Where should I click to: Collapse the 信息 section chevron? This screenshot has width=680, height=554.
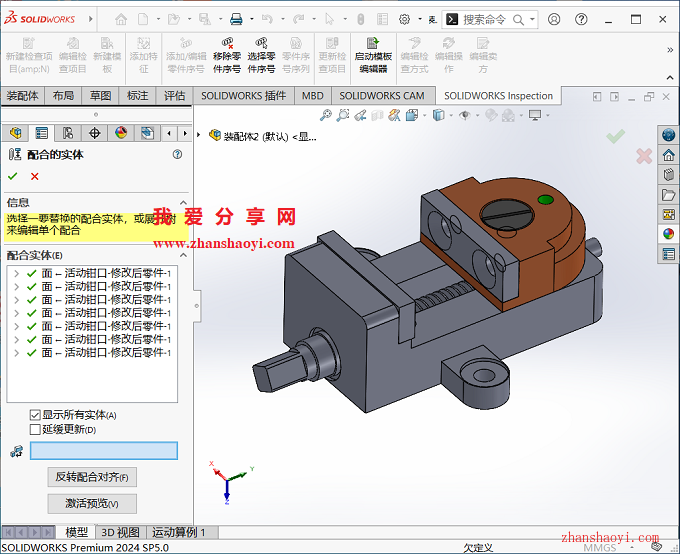click(183, 203)
